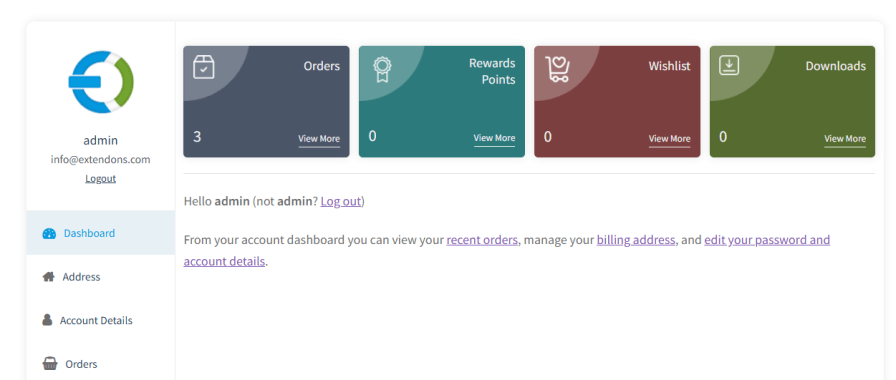Click the Rewards Points ribbon badge icon
The height and width of the screenshot is (380, 896).
382,69
